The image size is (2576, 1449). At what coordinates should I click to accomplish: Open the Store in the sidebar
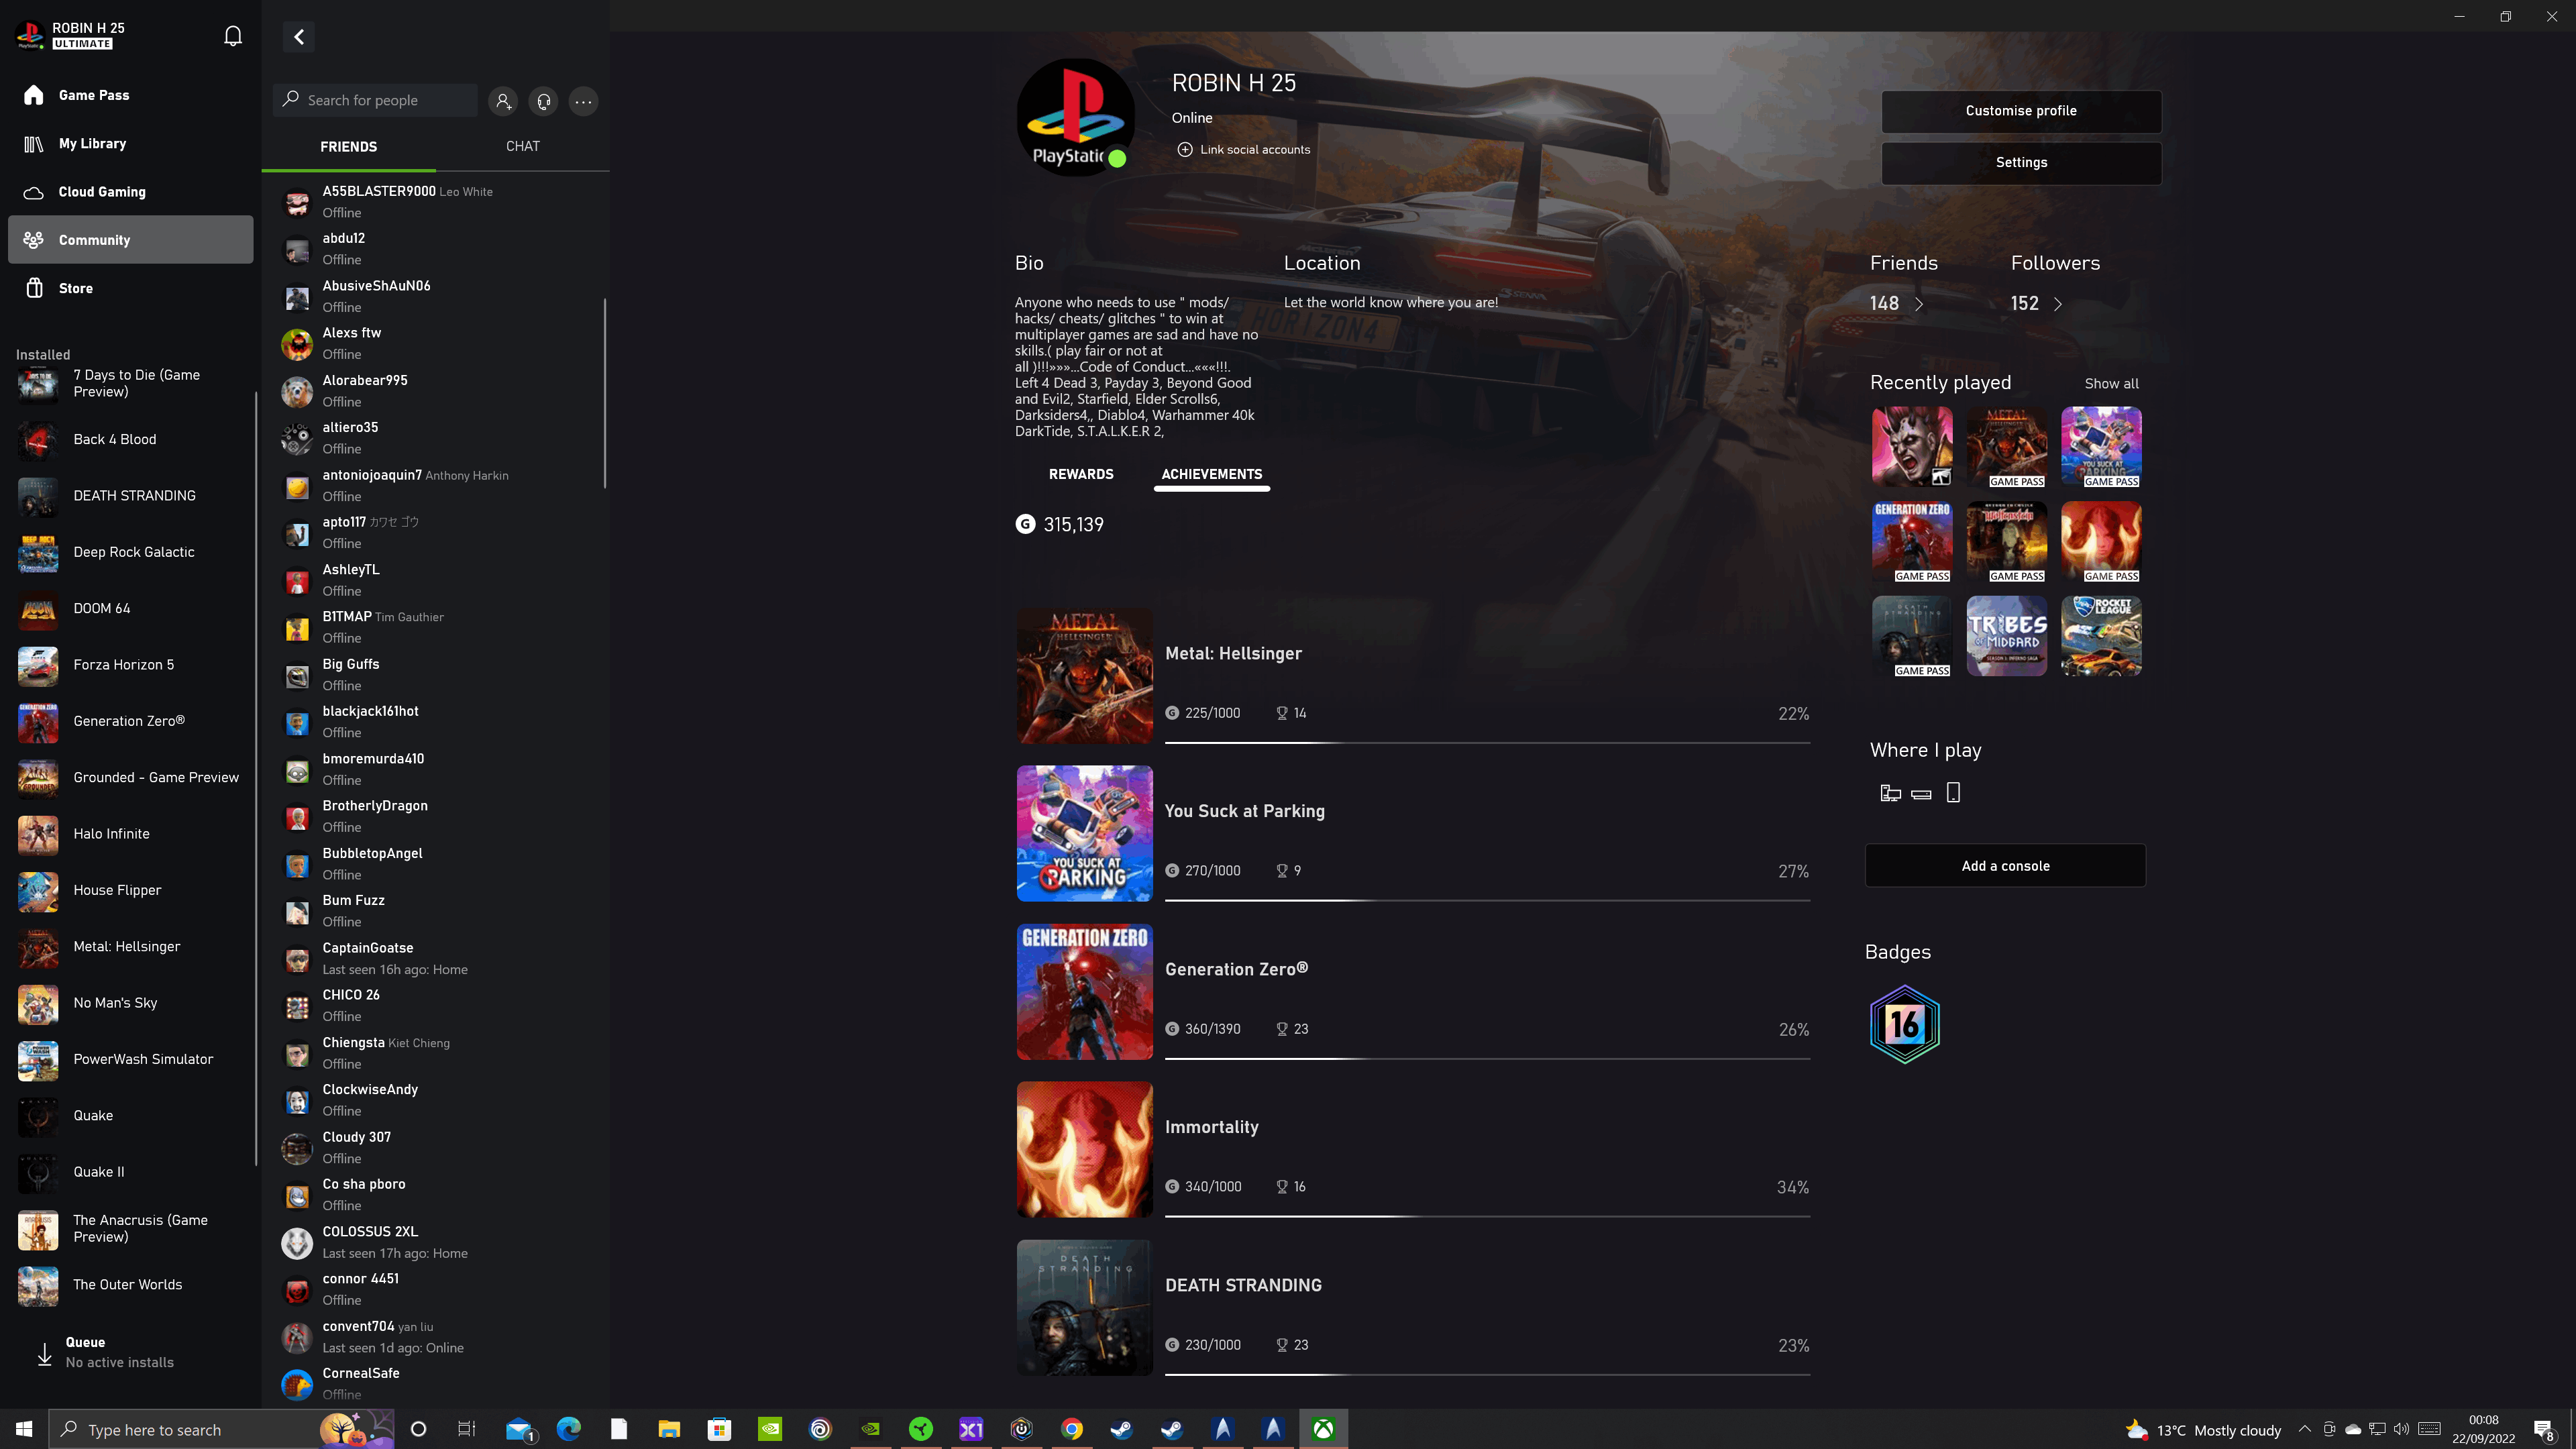point(130,288)
